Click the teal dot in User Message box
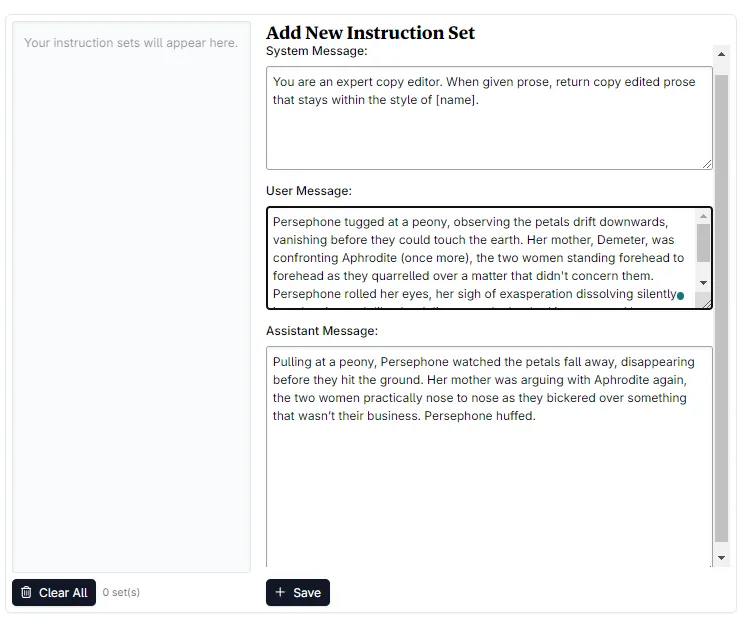The height and width of the screenshot is (620, 743). pyautogui.click(x=681, y=296)
